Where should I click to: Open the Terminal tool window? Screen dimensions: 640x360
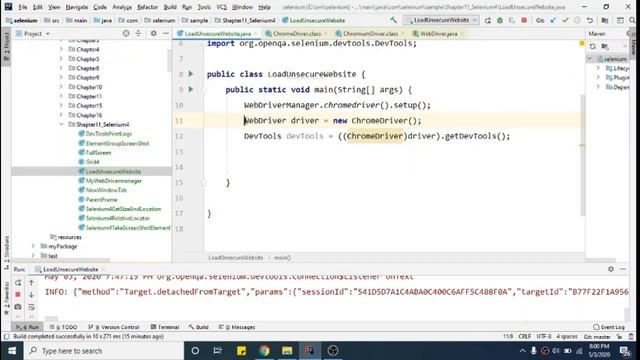(165, 327)
